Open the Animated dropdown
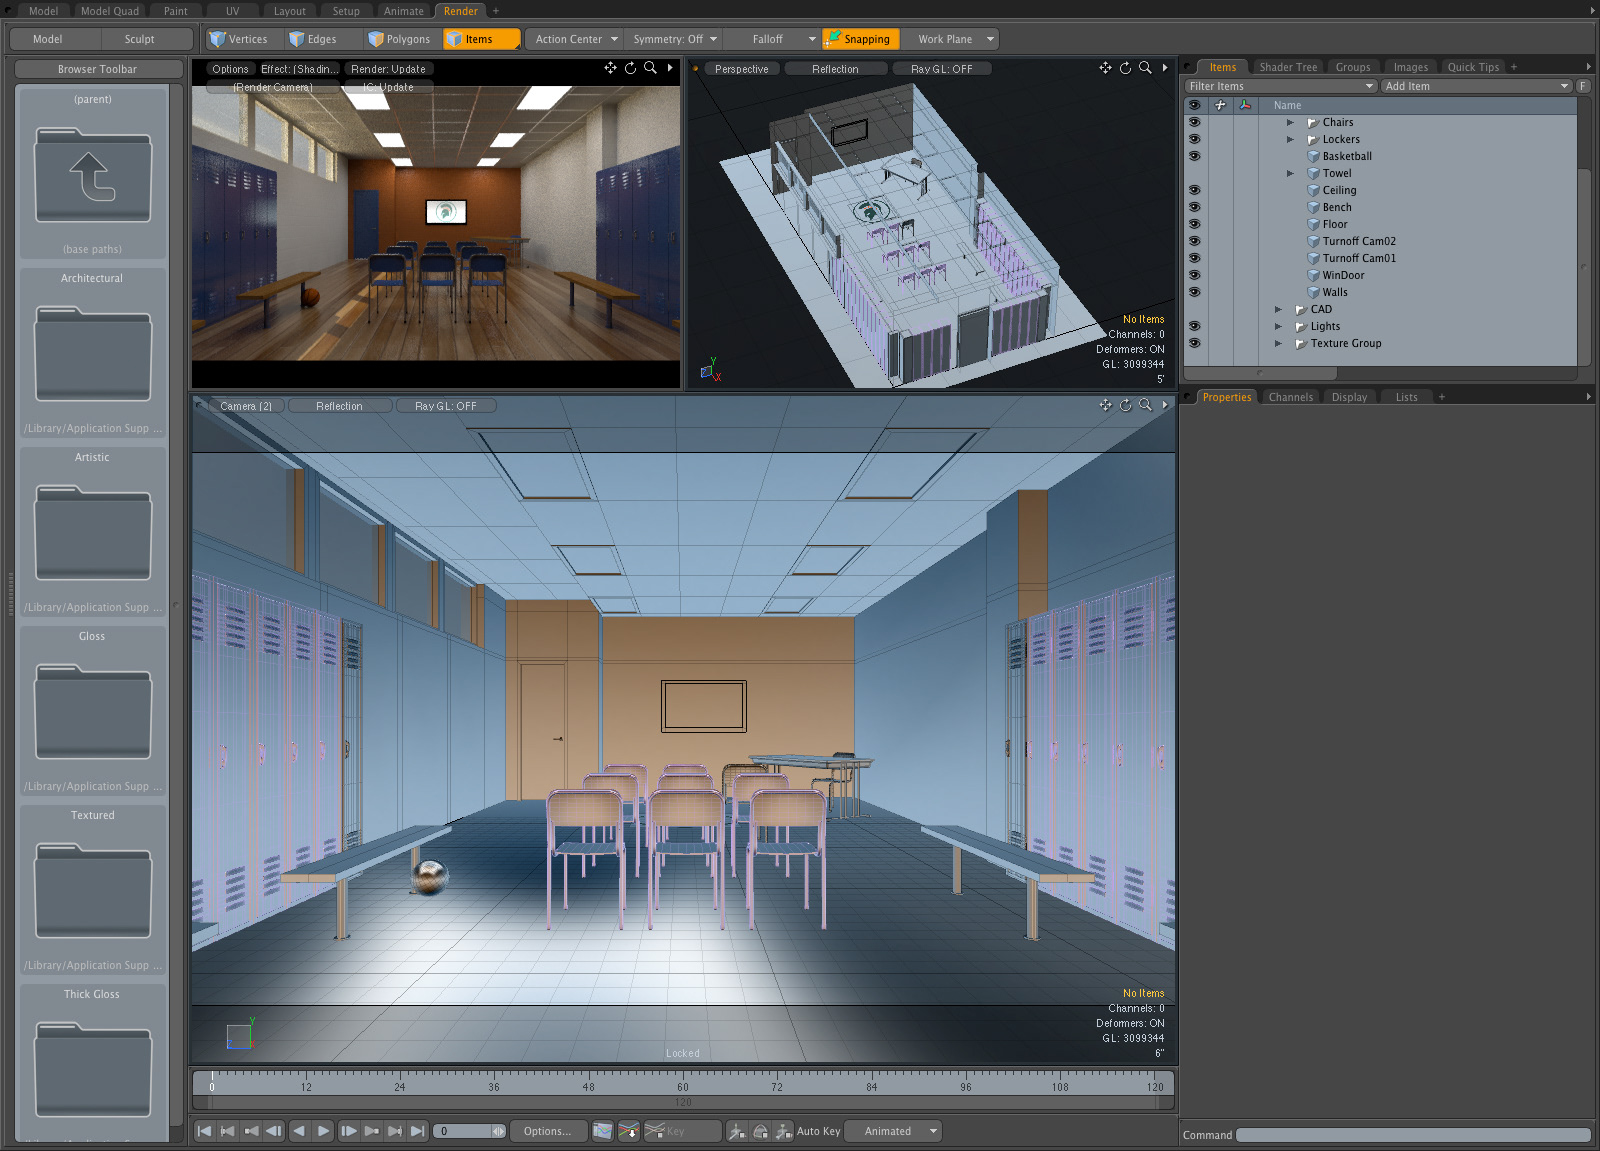This screenshot has width=1600, height=1151. 894,1131
